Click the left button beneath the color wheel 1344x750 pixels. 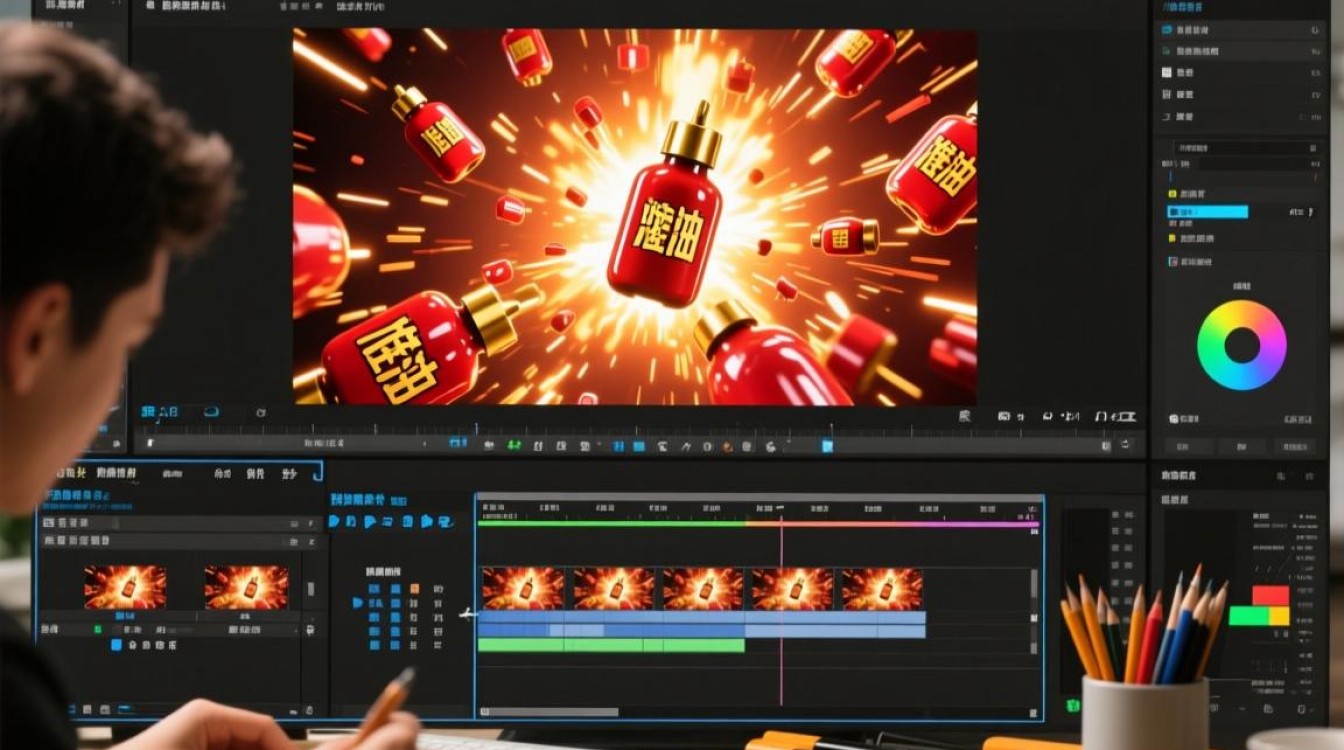[x=1189, y=446]
